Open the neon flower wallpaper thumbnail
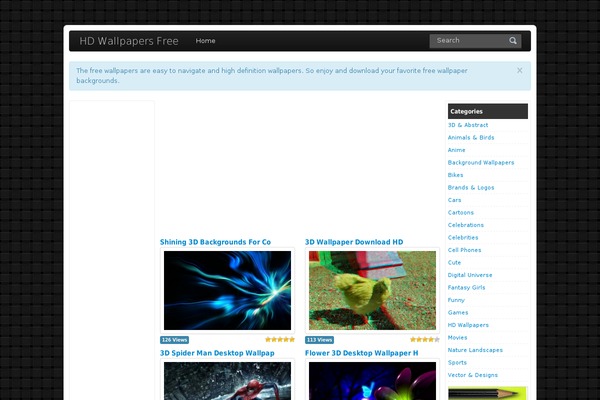Image resolution: width=600 pixels, height=400 pixels. (372, 381)
